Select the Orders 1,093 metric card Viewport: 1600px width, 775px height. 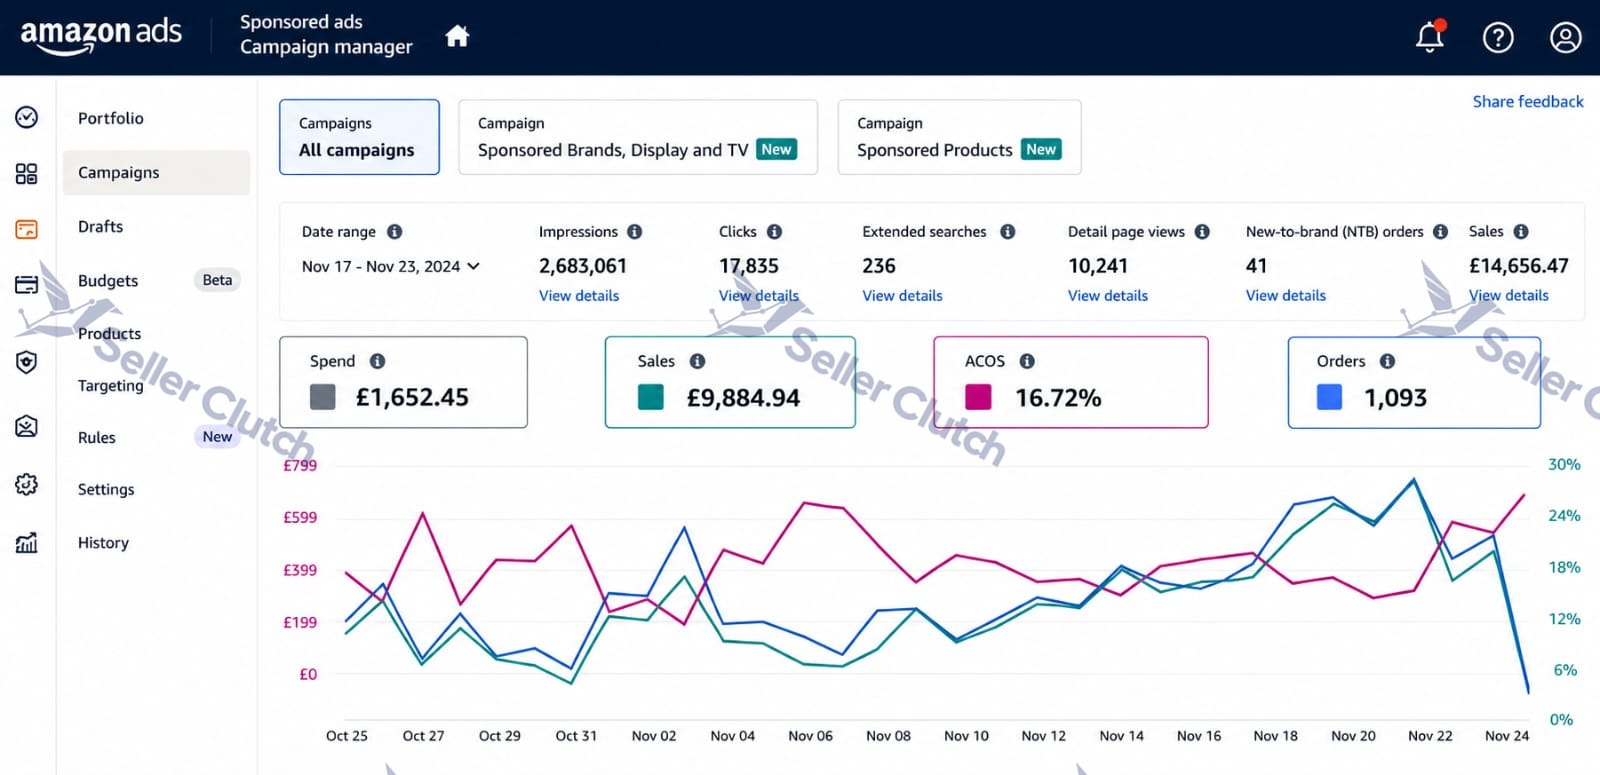[x=1414, y=382]
